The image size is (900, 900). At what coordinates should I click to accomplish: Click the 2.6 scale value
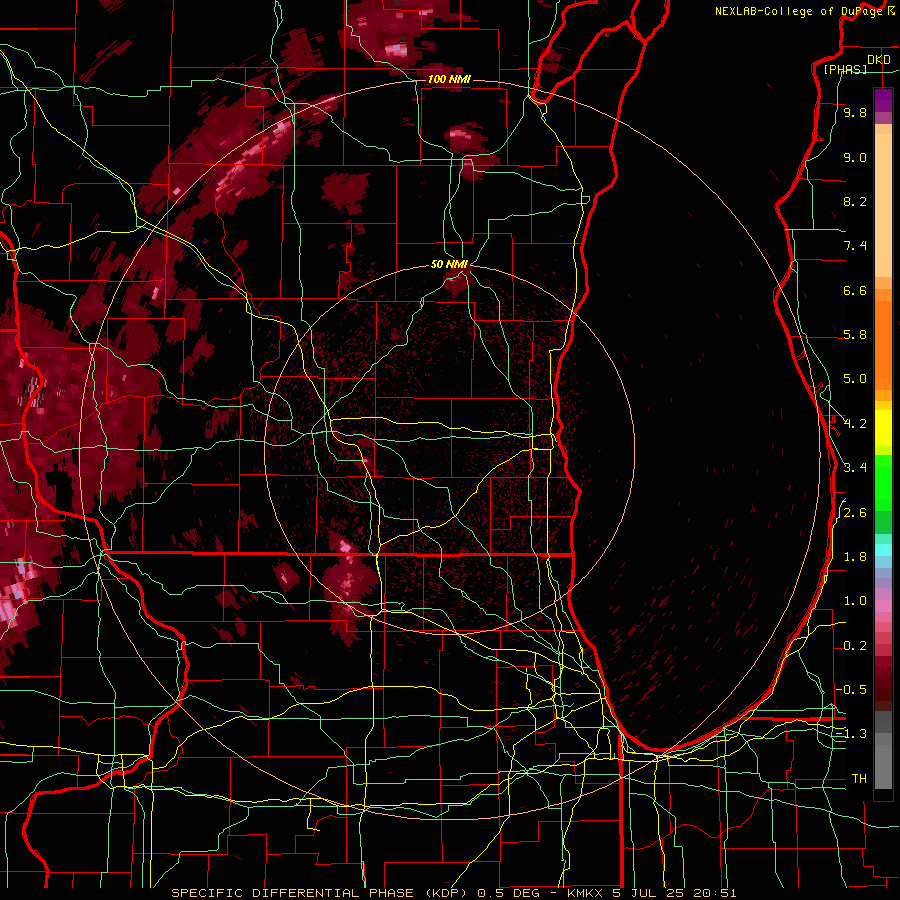tap(855, 513)
